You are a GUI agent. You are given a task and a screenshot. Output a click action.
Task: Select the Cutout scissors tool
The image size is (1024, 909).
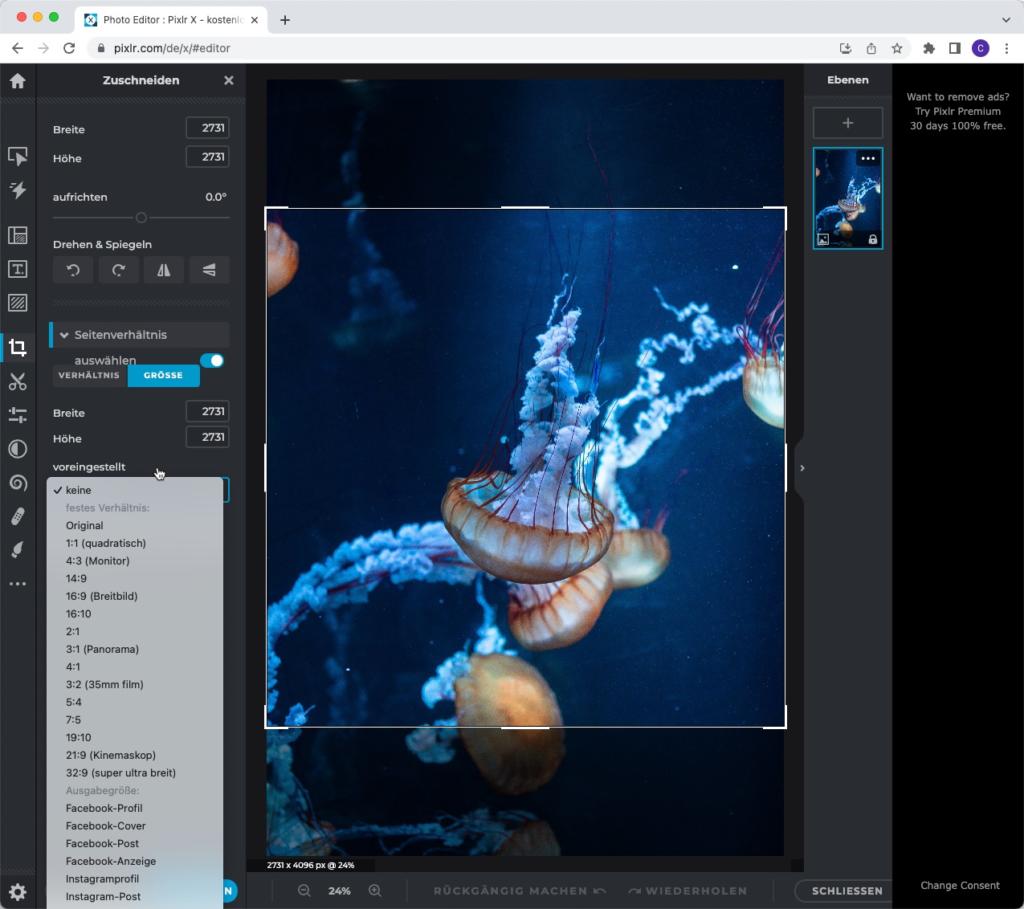(x=17, y=381)
